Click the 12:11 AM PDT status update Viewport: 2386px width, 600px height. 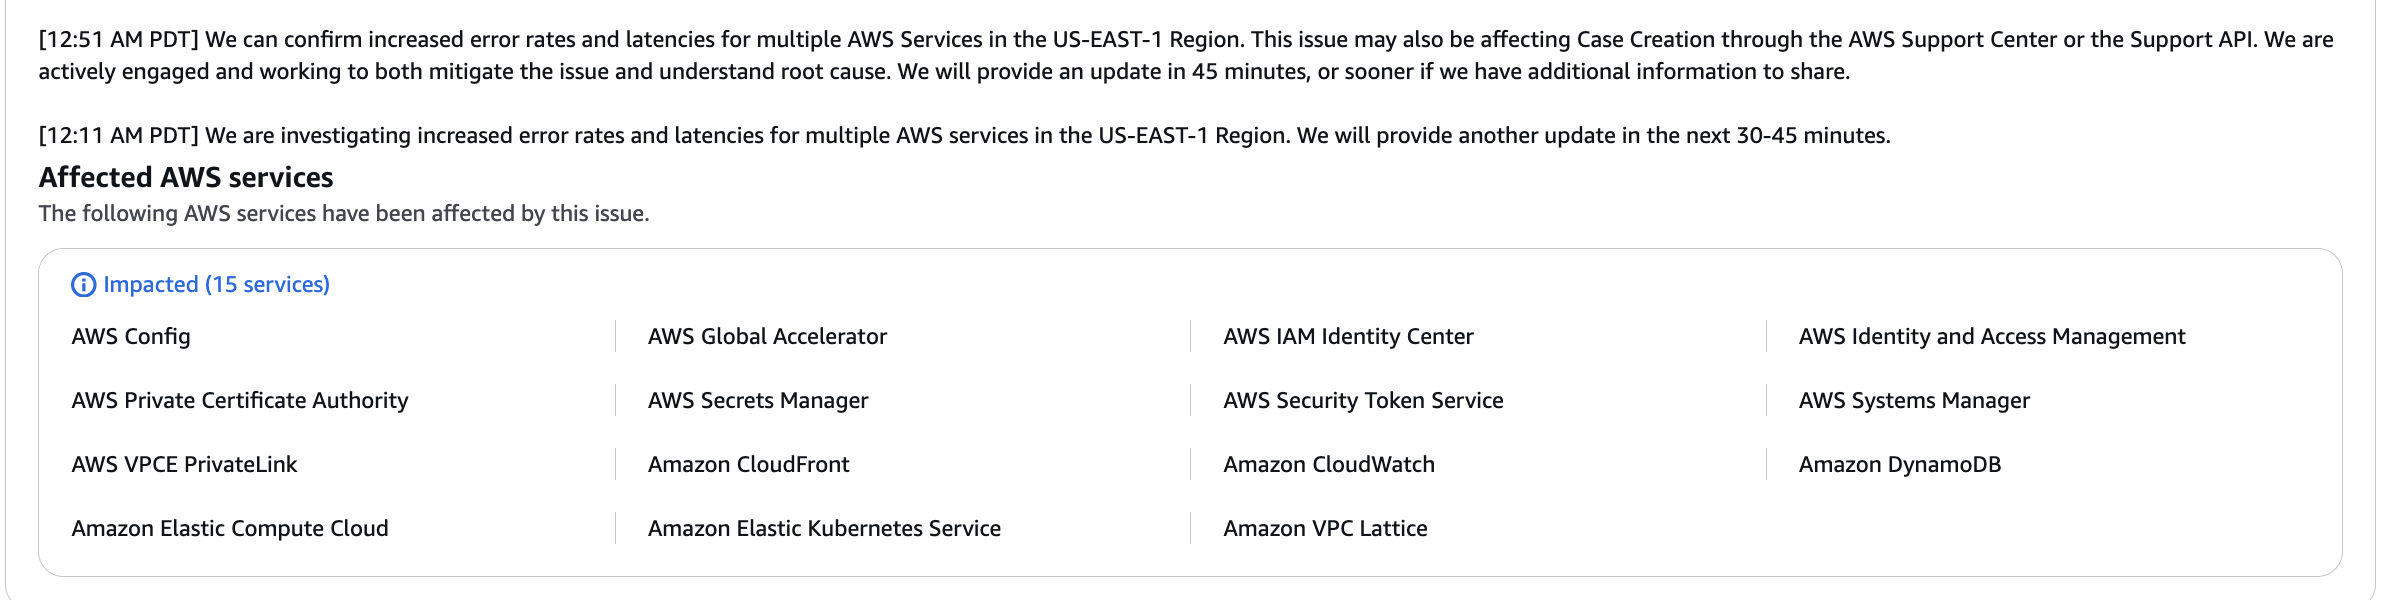[x=964, y=136]
